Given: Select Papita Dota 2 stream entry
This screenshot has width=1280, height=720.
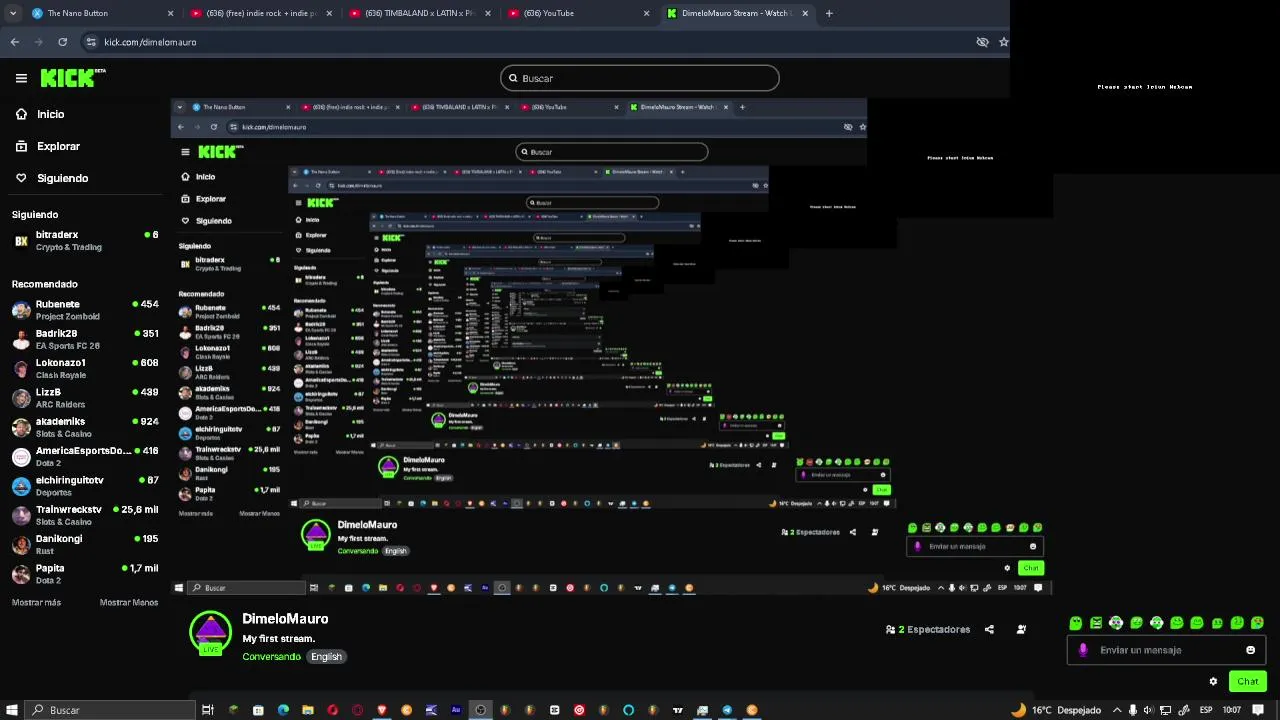Looking at the screenshot, I should pos(85,574).
